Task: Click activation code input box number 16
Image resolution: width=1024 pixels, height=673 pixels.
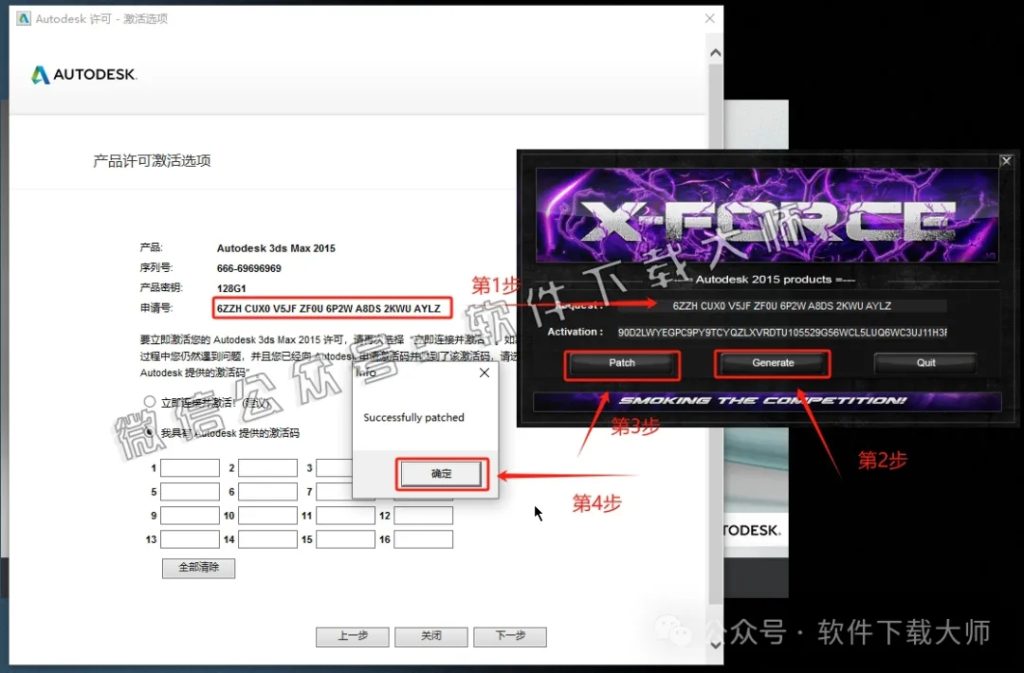Action: (x=422, y=539)
